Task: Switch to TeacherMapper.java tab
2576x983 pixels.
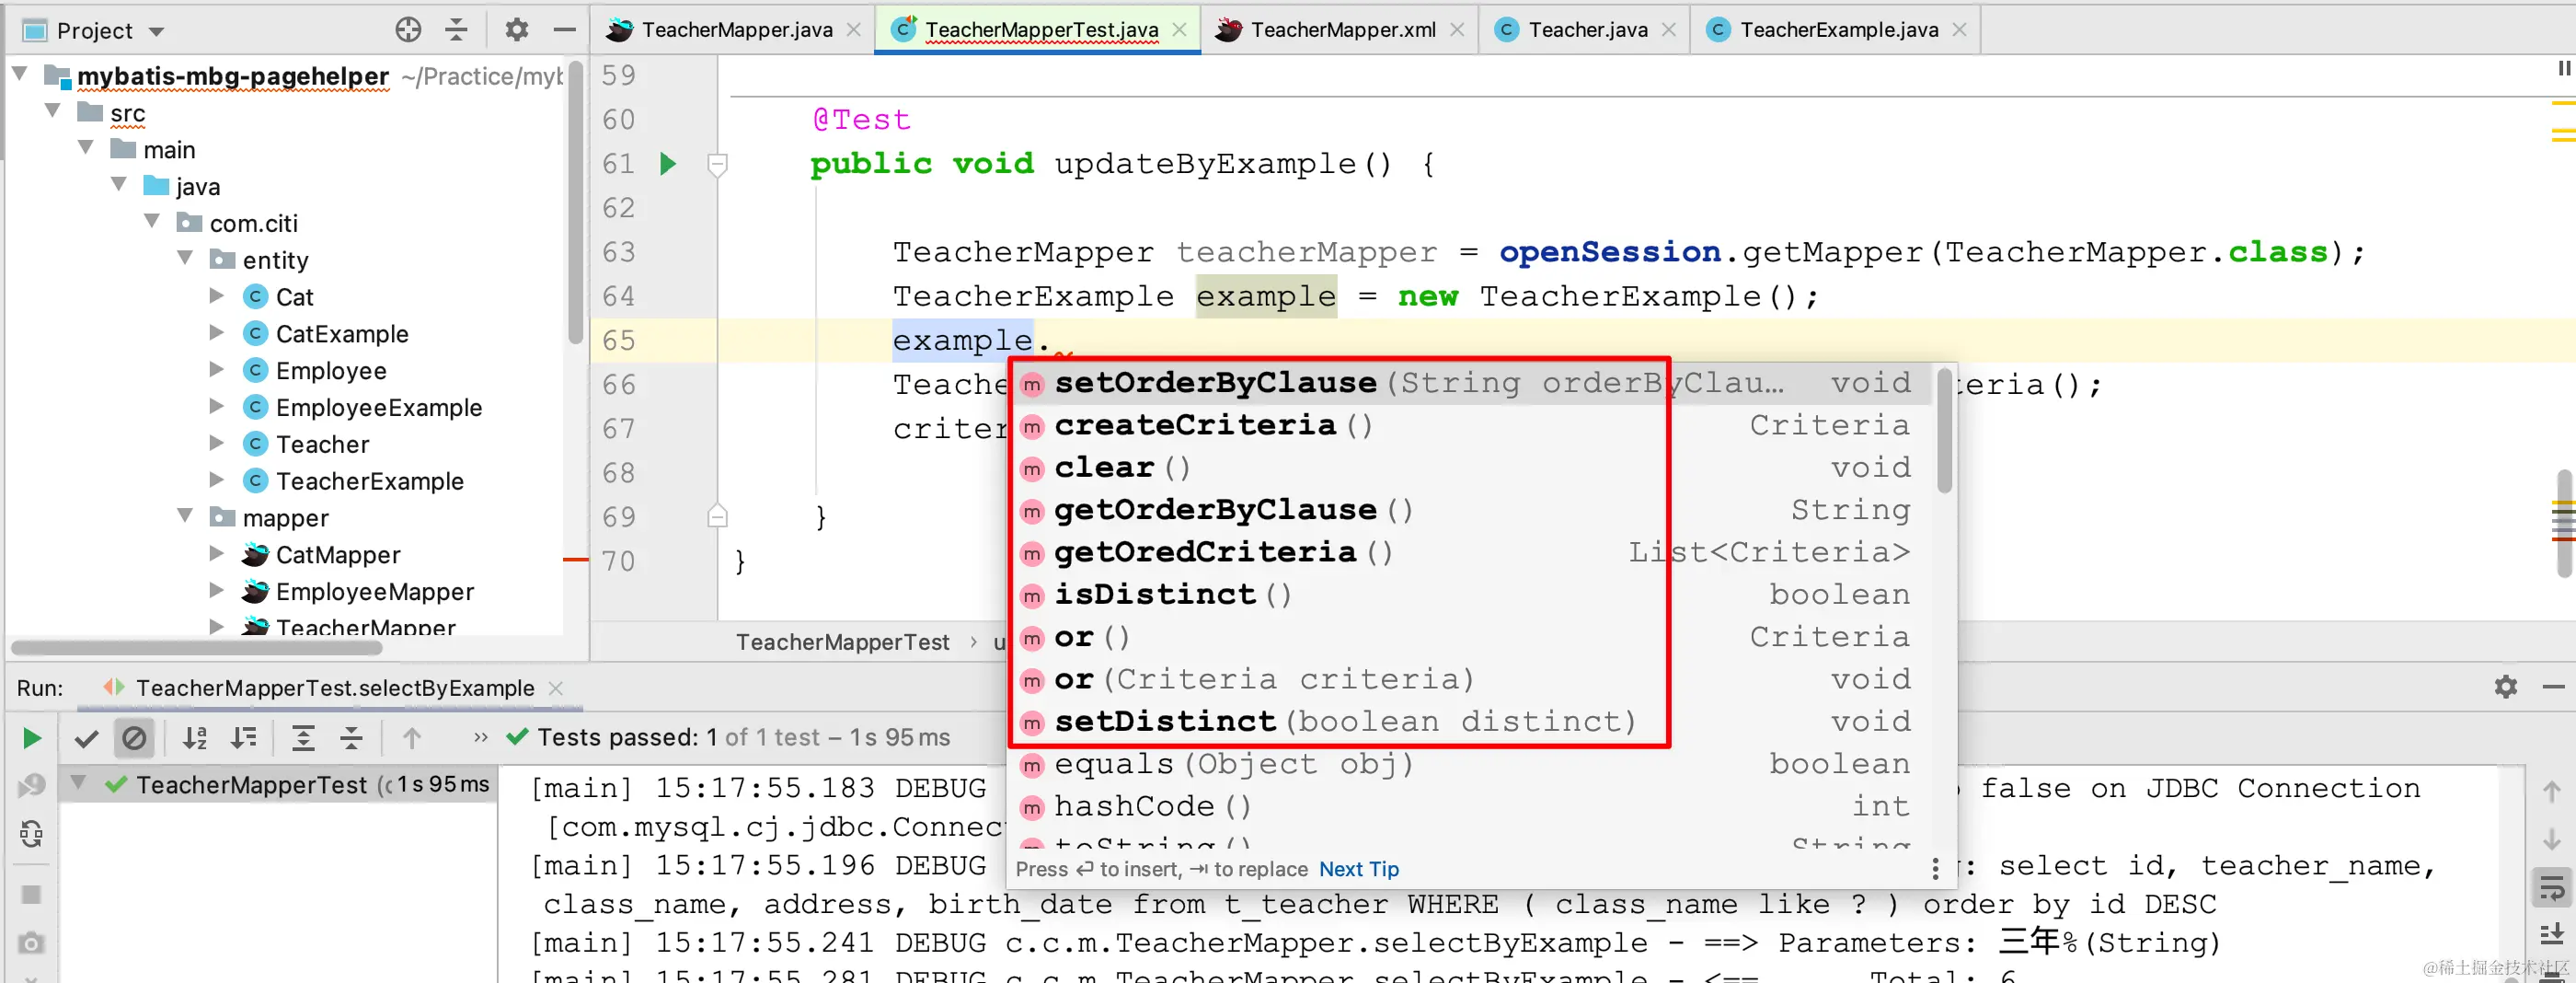Action: tap(736, 30)
